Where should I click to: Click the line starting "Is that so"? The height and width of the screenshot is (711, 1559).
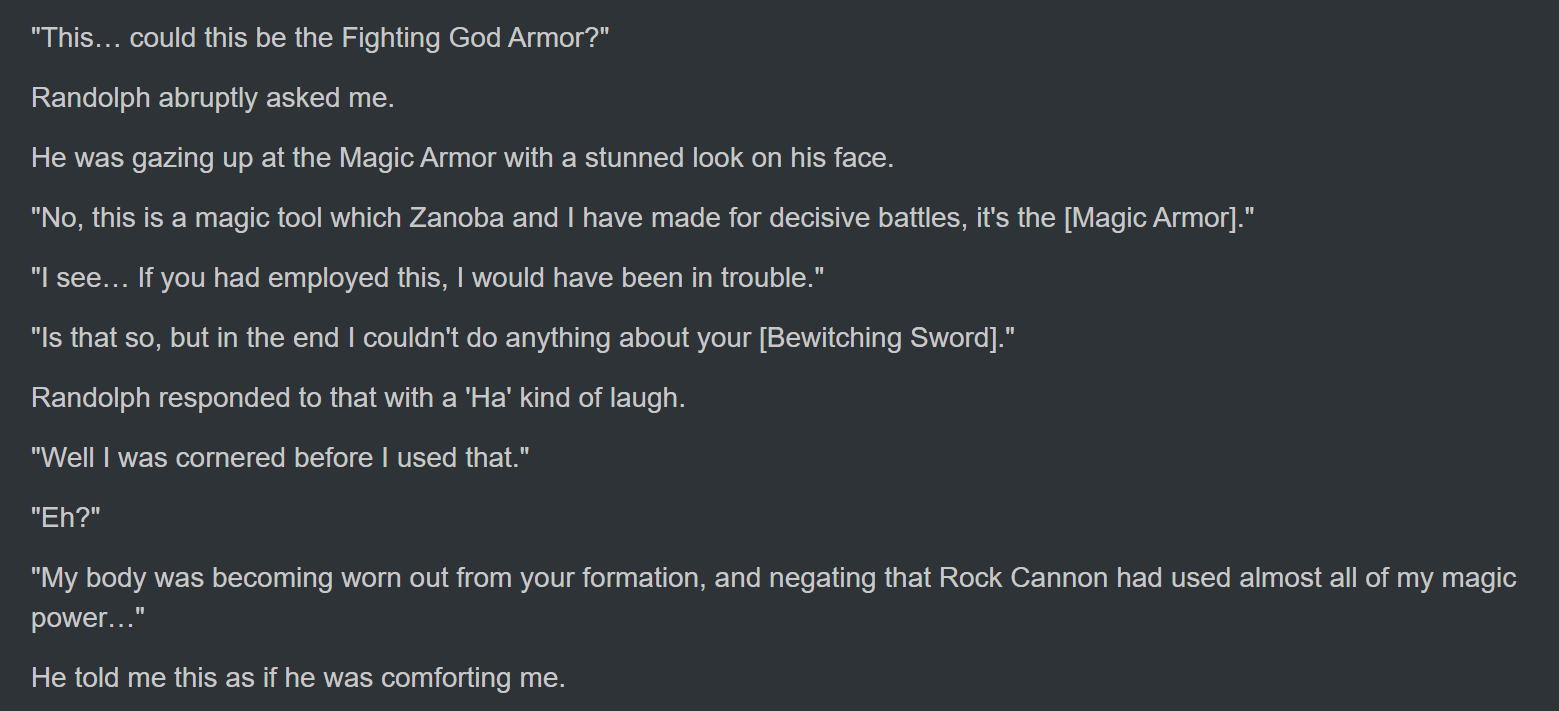click(523, 338)
